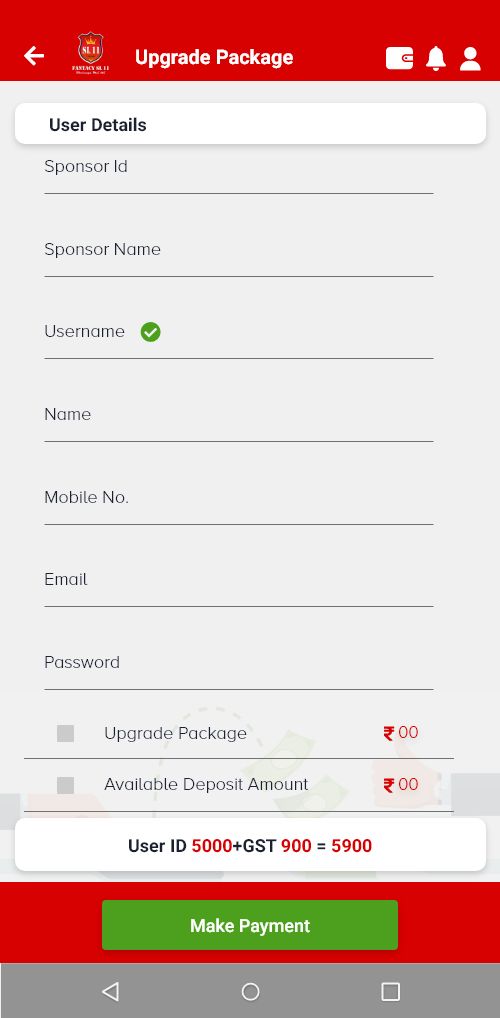Focus the Mobile No. field
Screen dimensions: 500x1018
coord(239,503)
